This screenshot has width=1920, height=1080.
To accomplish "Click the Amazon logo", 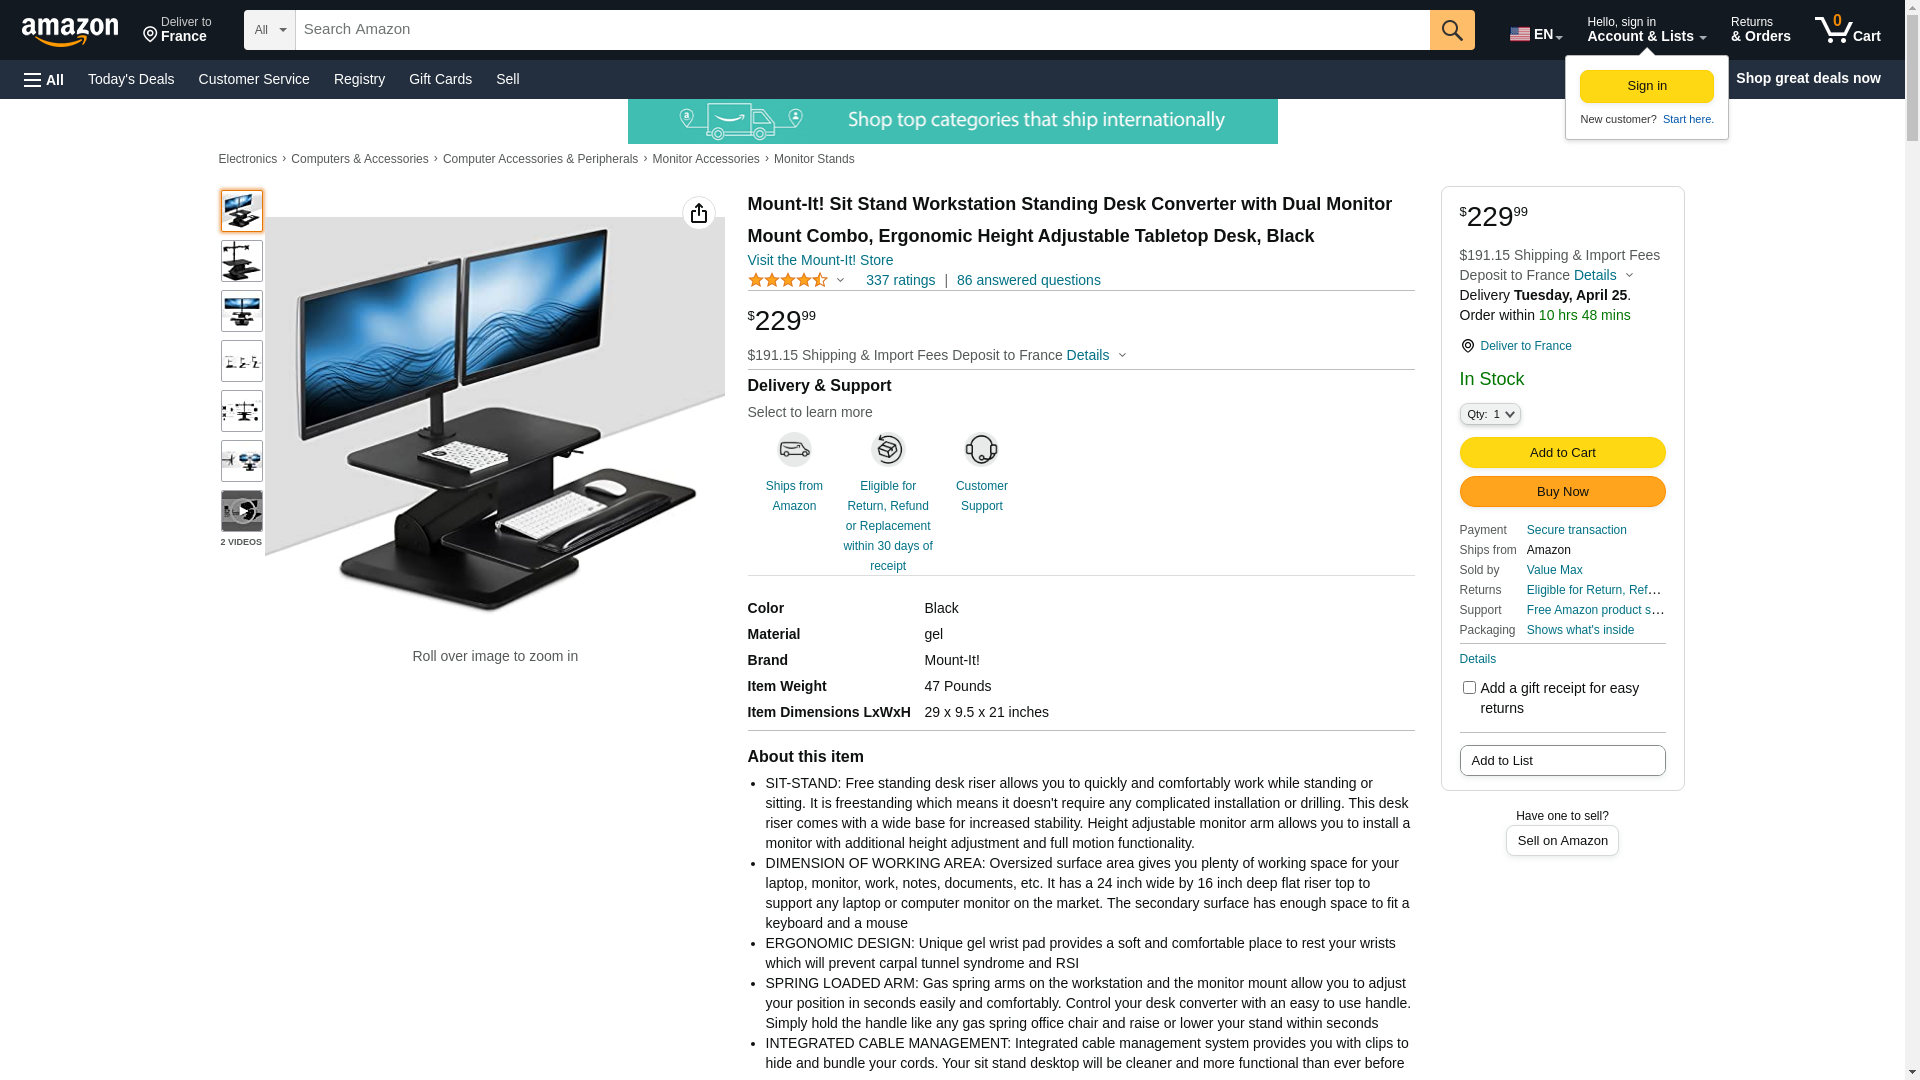I will [70, 31].
